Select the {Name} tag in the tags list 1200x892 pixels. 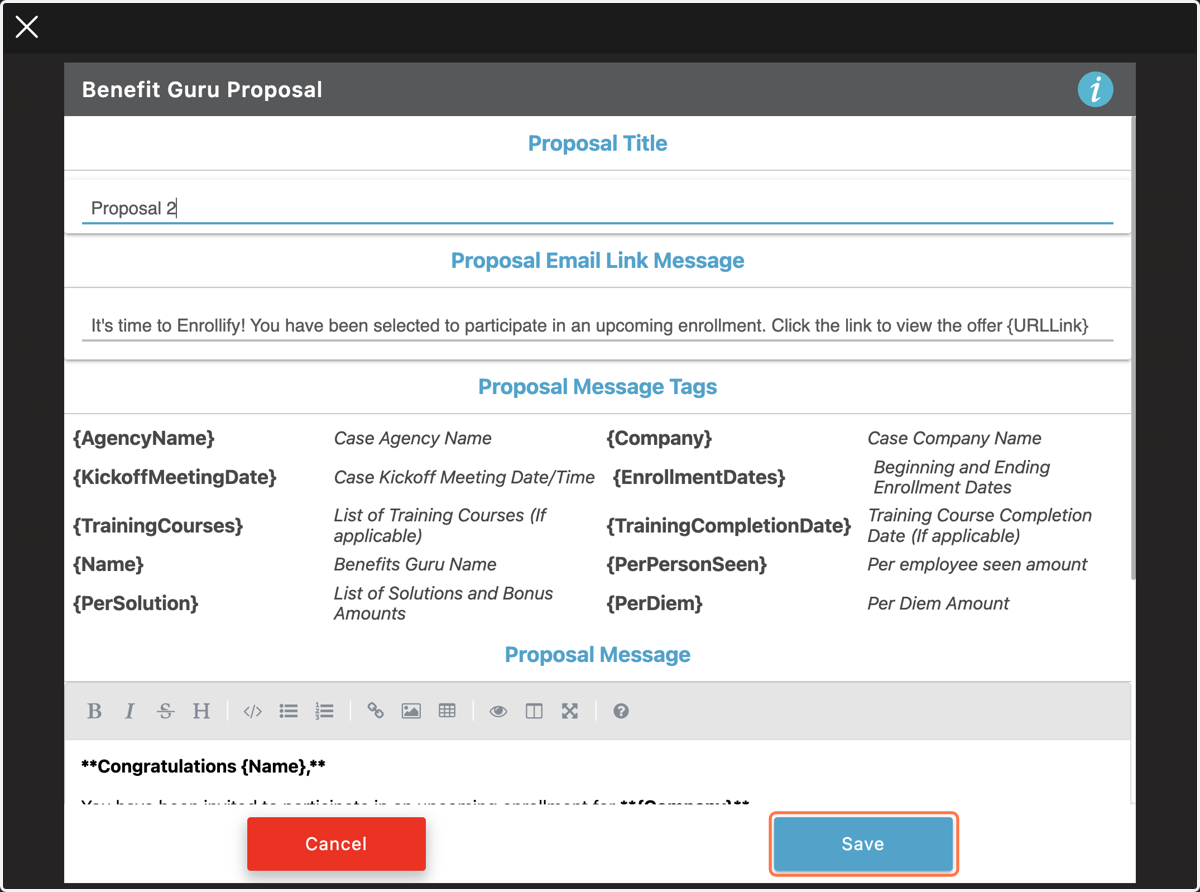pyautogui.click(x=108, y=564)
